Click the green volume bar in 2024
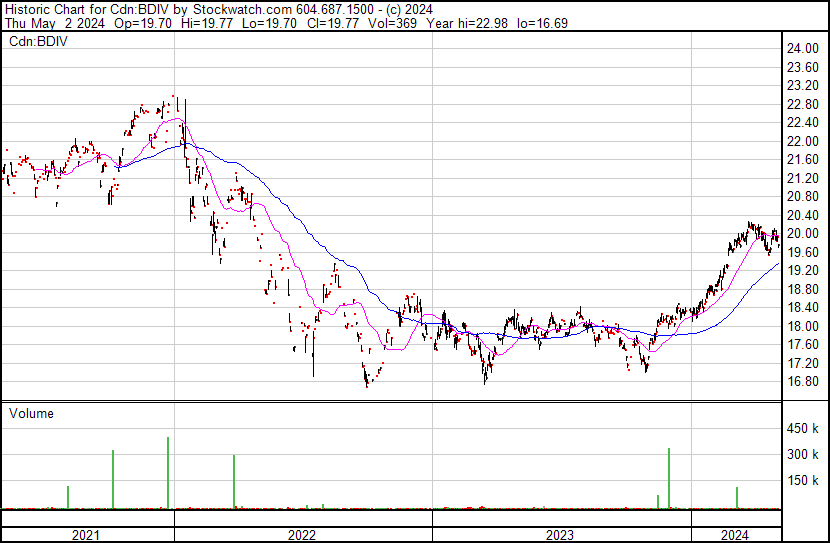Viewport: 830px width, 543px height. (737, 497)
